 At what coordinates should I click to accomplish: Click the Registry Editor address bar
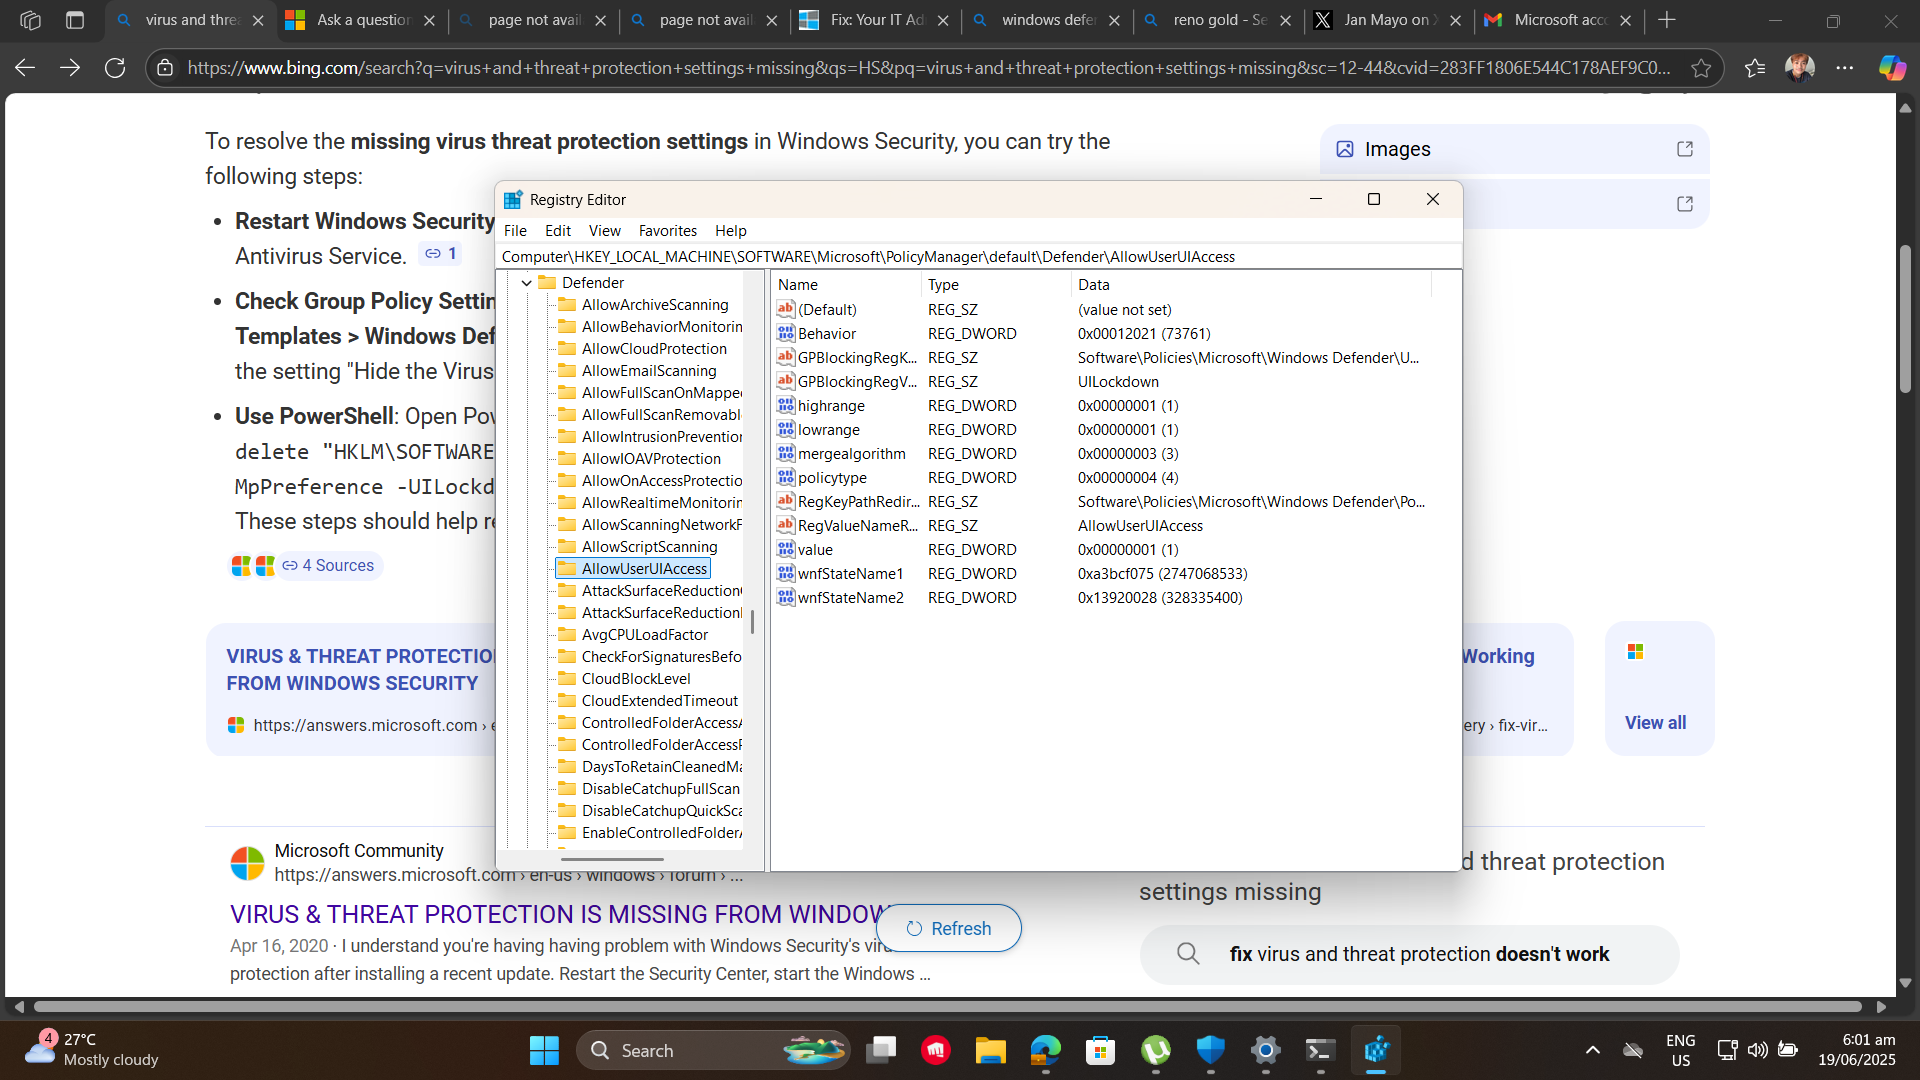tap(979, 257)
